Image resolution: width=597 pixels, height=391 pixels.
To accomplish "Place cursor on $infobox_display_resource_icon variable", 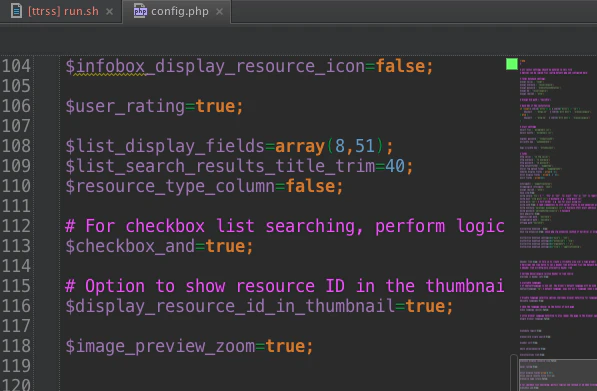I will click(215, 66).
